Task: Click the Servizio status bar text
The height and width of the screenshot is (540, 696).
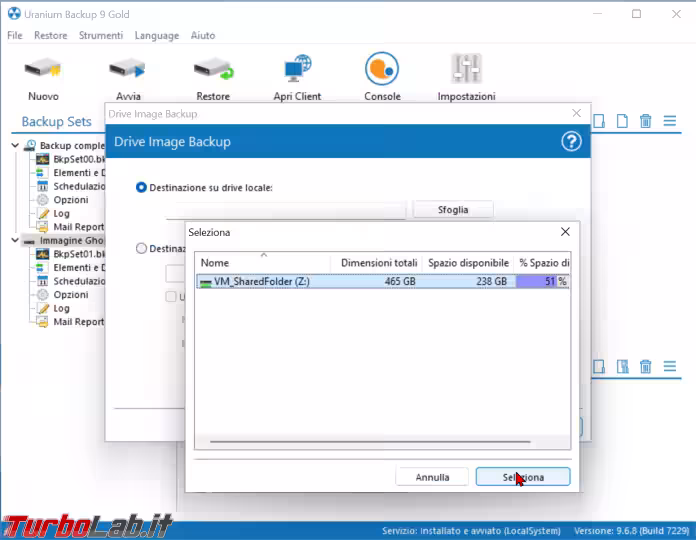Action: [471, 531]
